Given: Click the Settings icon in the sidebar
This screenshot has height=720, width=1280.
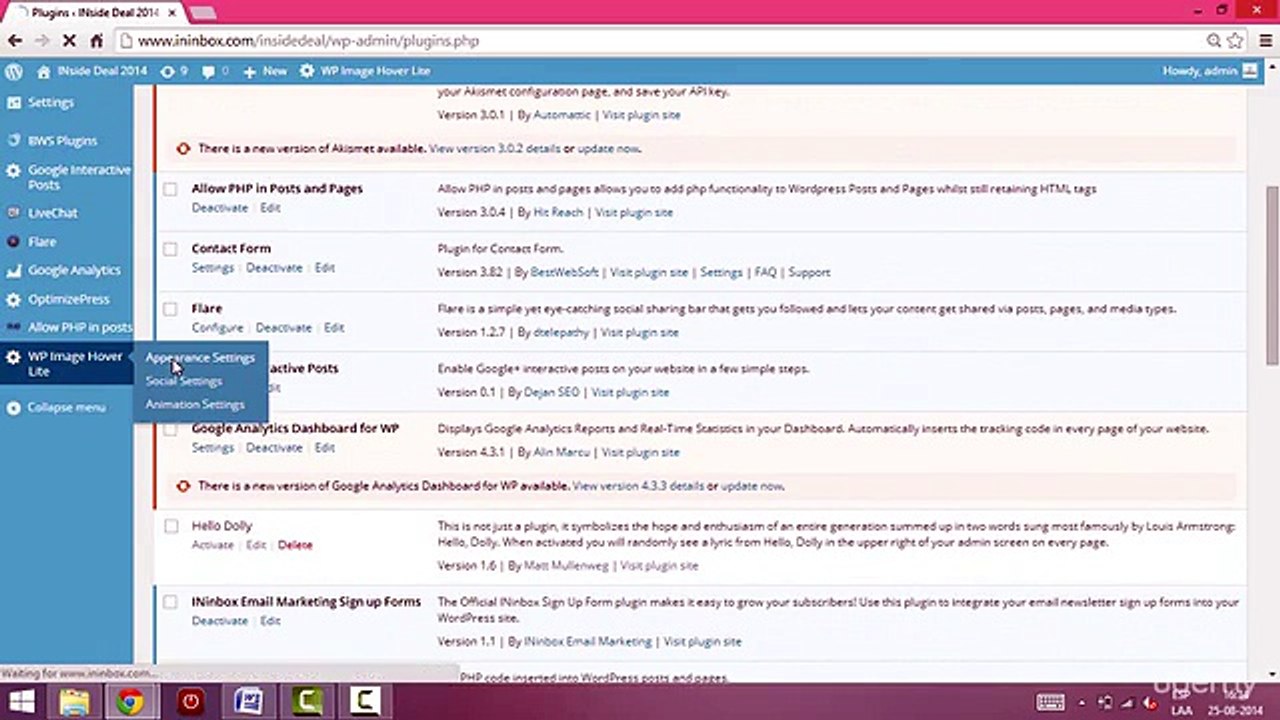Looking at the screenshot, I should point(13,102).
